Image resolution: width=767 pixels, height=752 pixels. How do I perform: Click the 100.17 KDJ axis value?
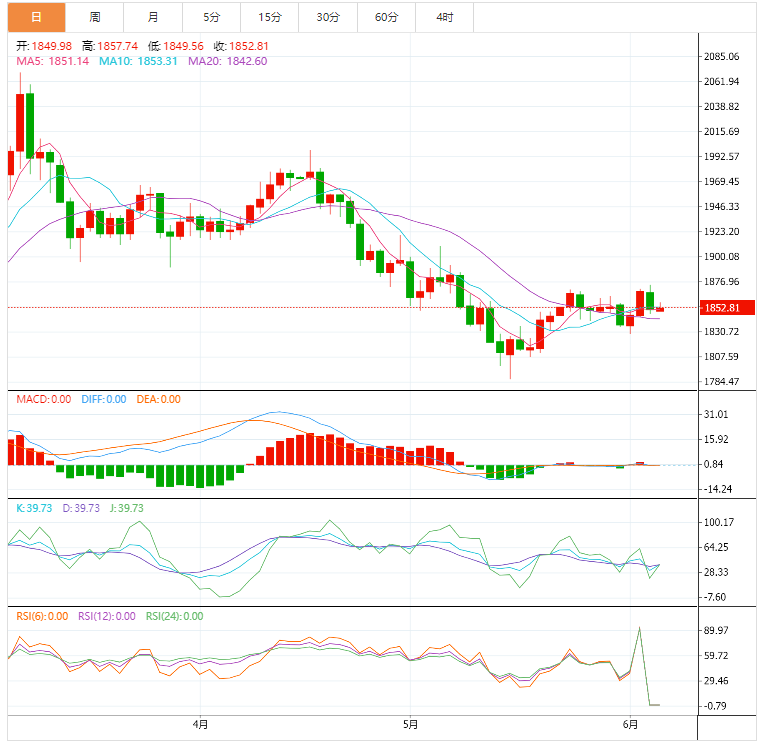point(719,523)
